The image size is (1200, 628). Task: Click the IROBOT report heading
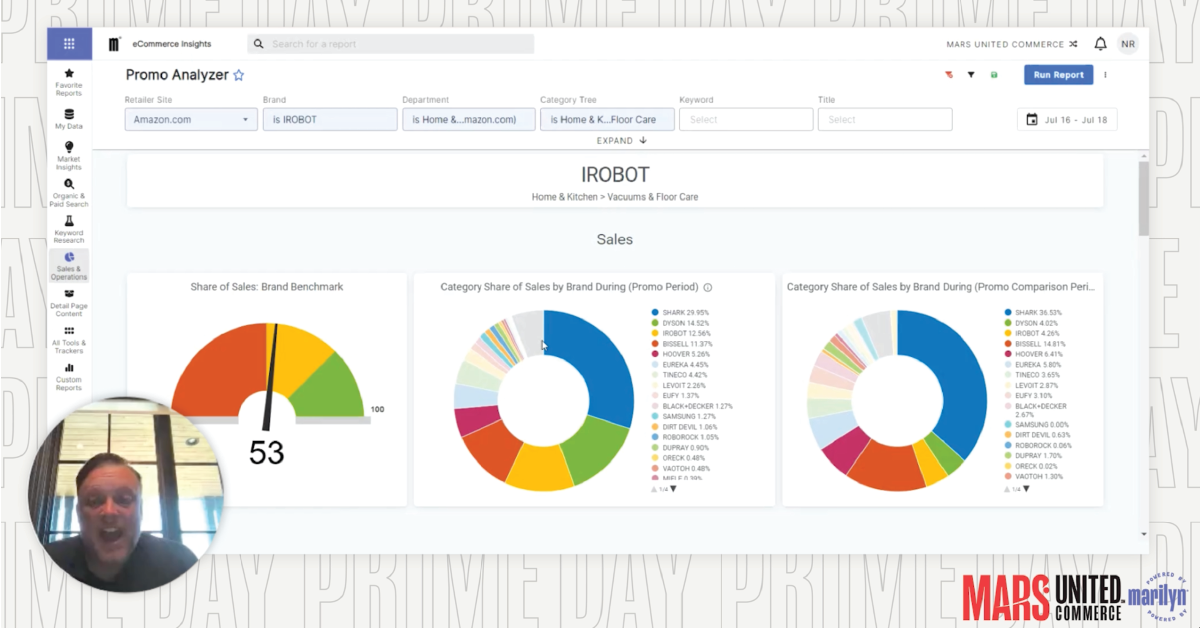point(615,175)
